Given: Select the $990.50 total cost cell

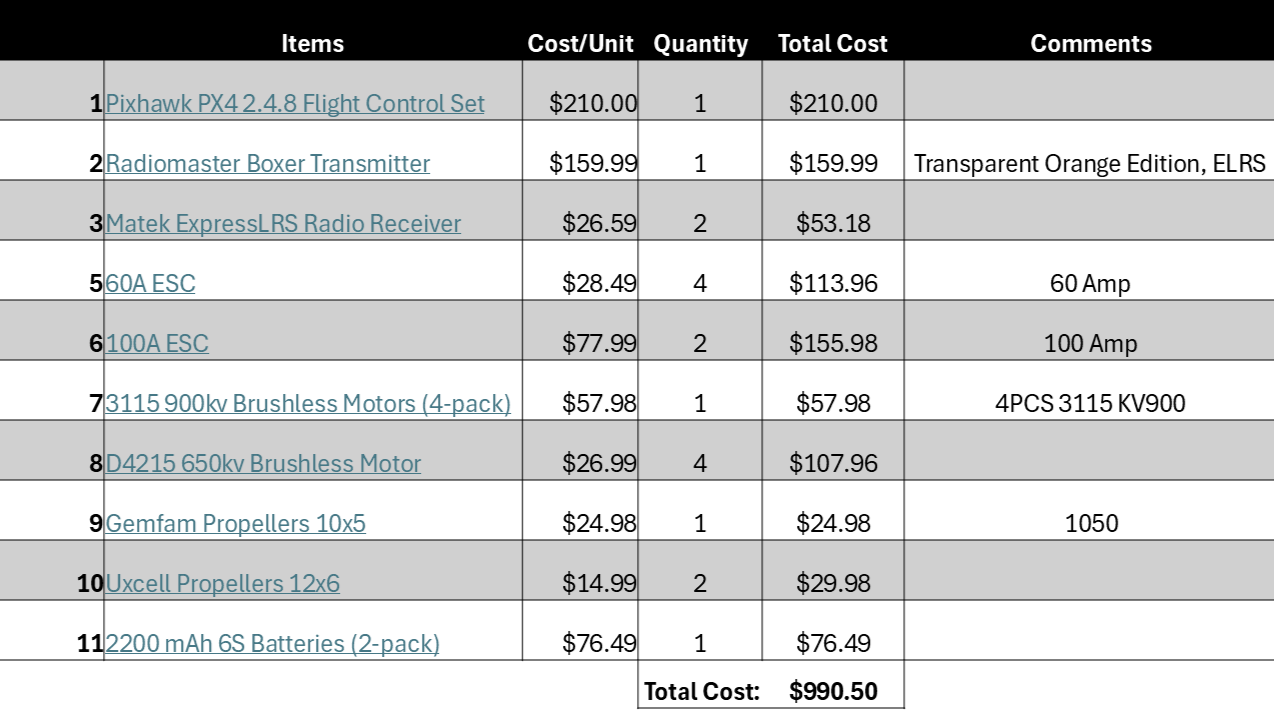Looking at the screenshot, I should coord(833,691).
